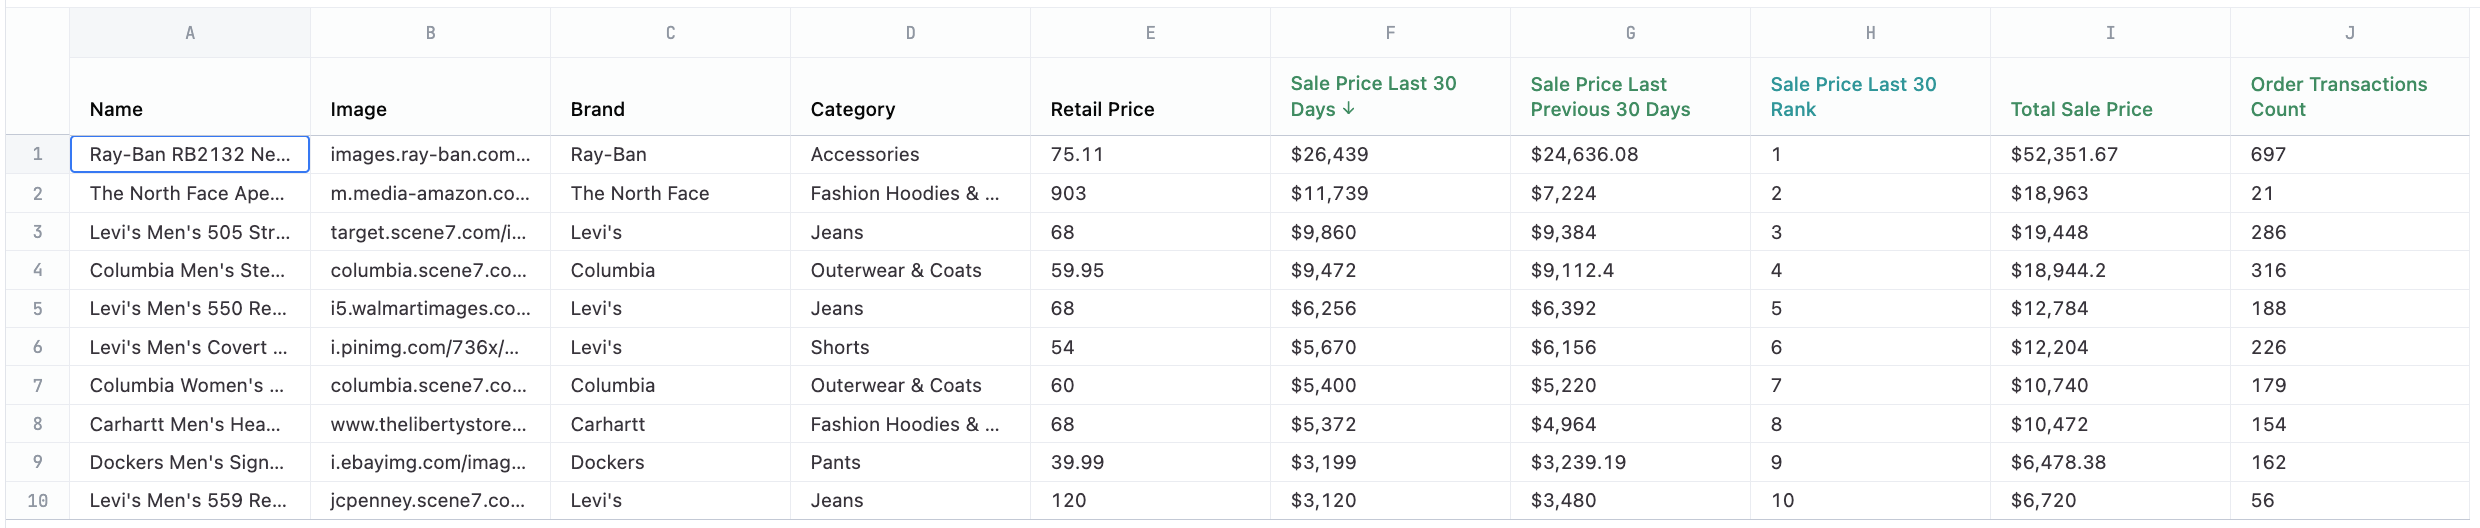This screenshot has width=2480, height=528.
Task: Click the Sale Price Last 30 Rank heading
Action: coord(1853,97)
